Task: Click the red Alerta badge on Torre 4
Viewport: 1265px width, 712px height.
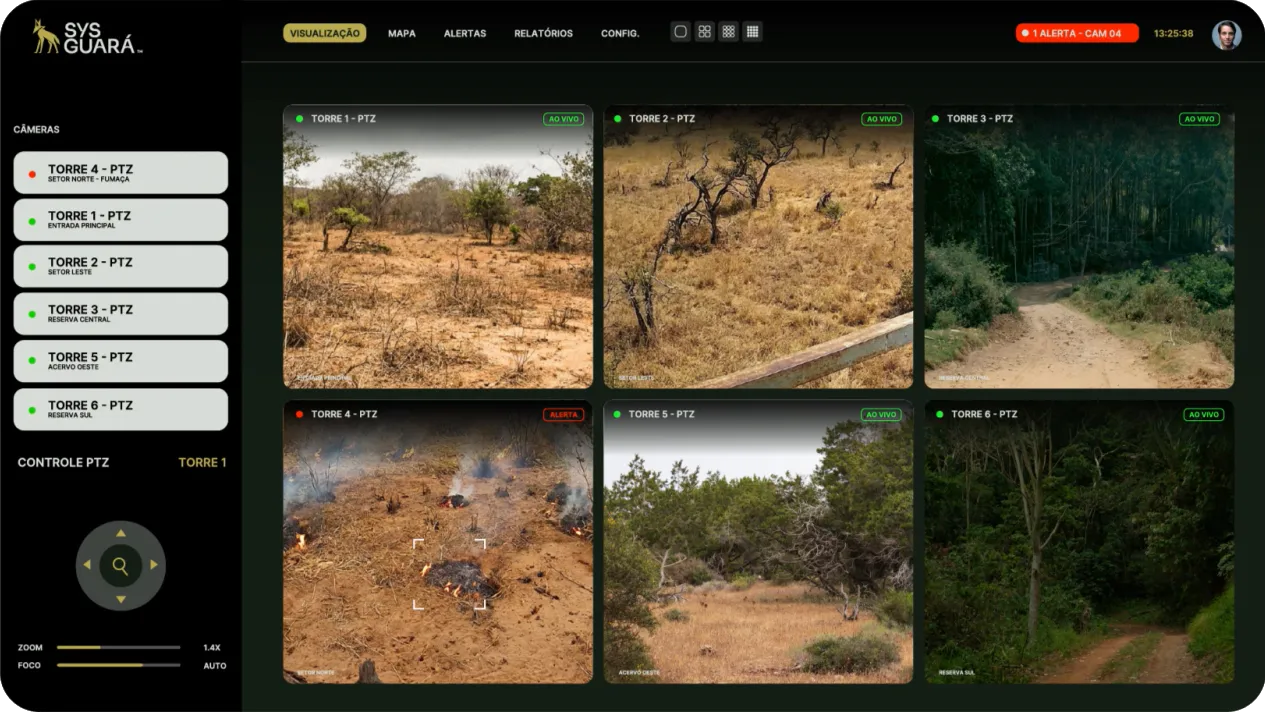Action: coord(563,414)
